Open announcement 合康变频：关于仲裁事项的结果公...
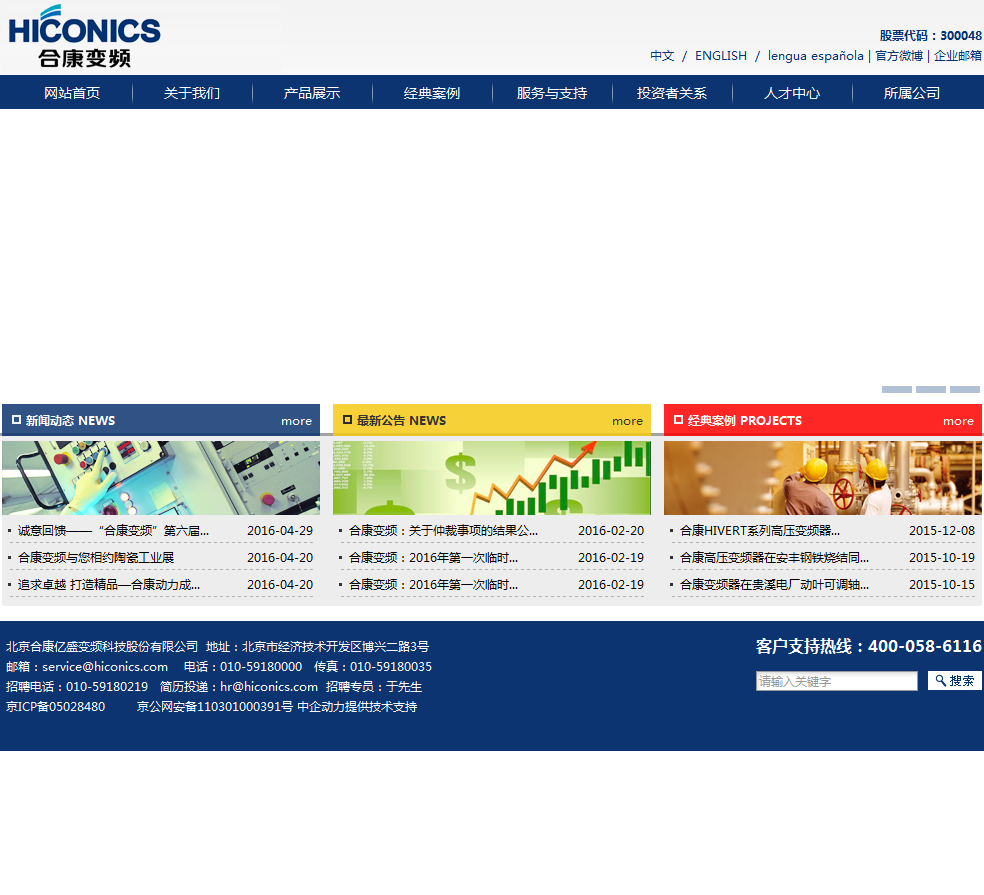Image resolution: width=984 pixels, height=895 pixels. pyautogui.click(x=443, y=531)
